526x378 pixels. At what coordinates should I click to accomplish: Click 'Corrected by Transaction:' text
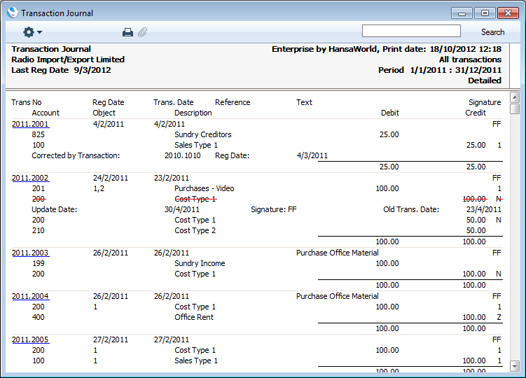click(x=76, y=156)
